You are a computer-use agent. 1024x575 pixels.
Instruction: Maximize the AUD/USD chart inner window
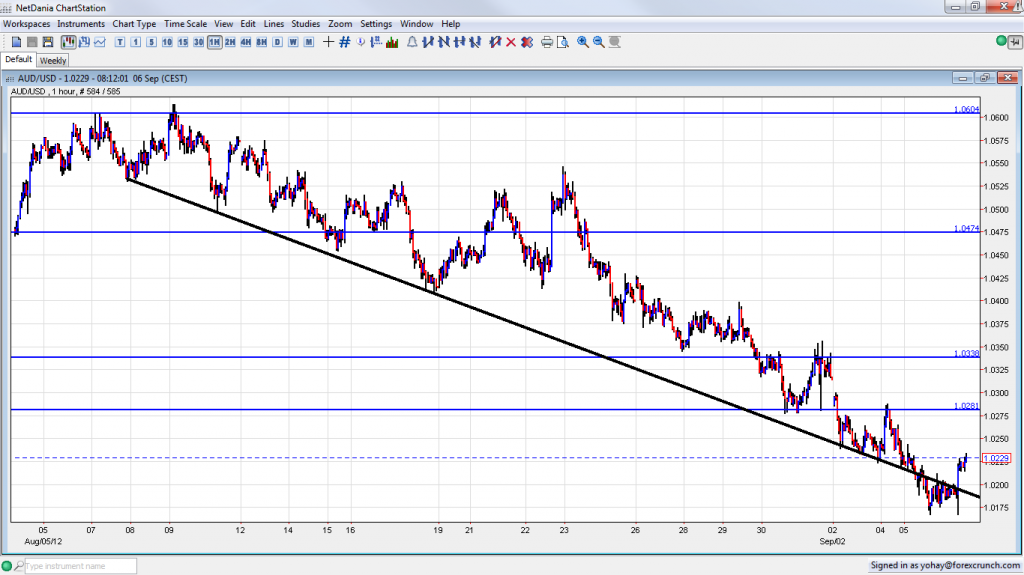(x=985, y=78)
